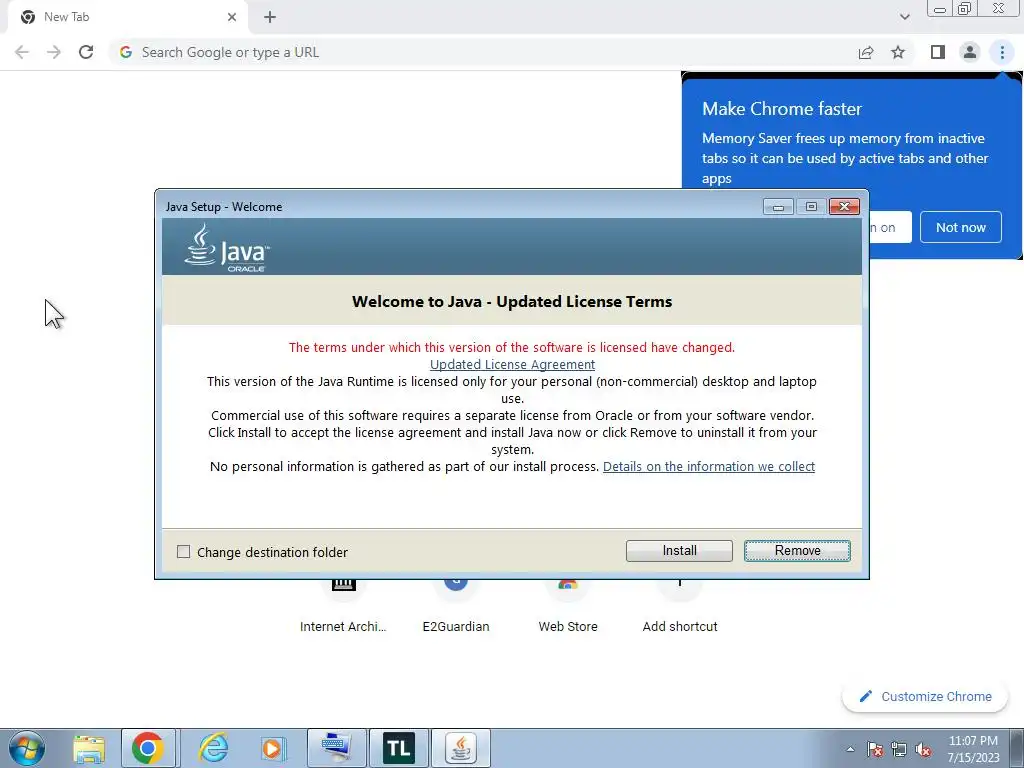Open the Updated License Agreement link

click(x=512, y=364)
